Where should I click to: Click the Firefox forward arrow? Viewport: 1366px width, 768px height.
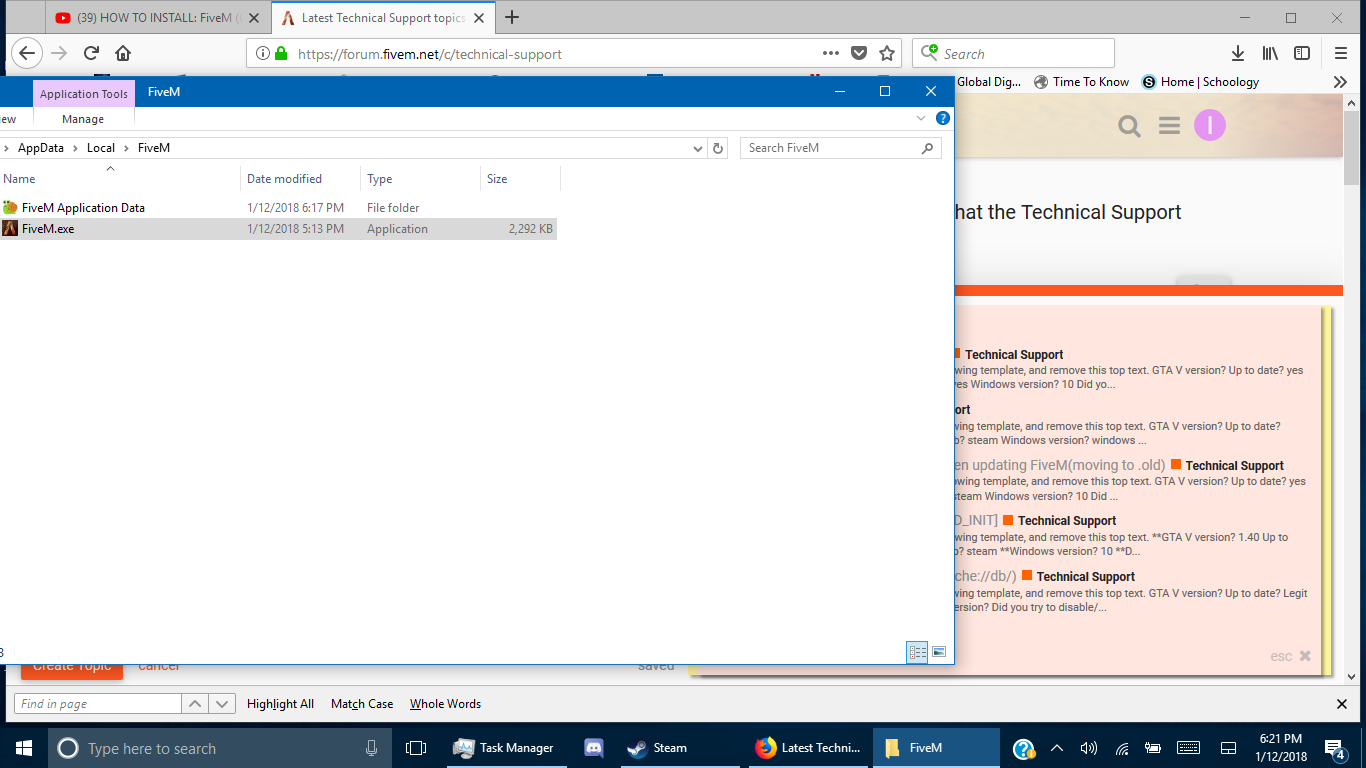(x=59, y=54)
